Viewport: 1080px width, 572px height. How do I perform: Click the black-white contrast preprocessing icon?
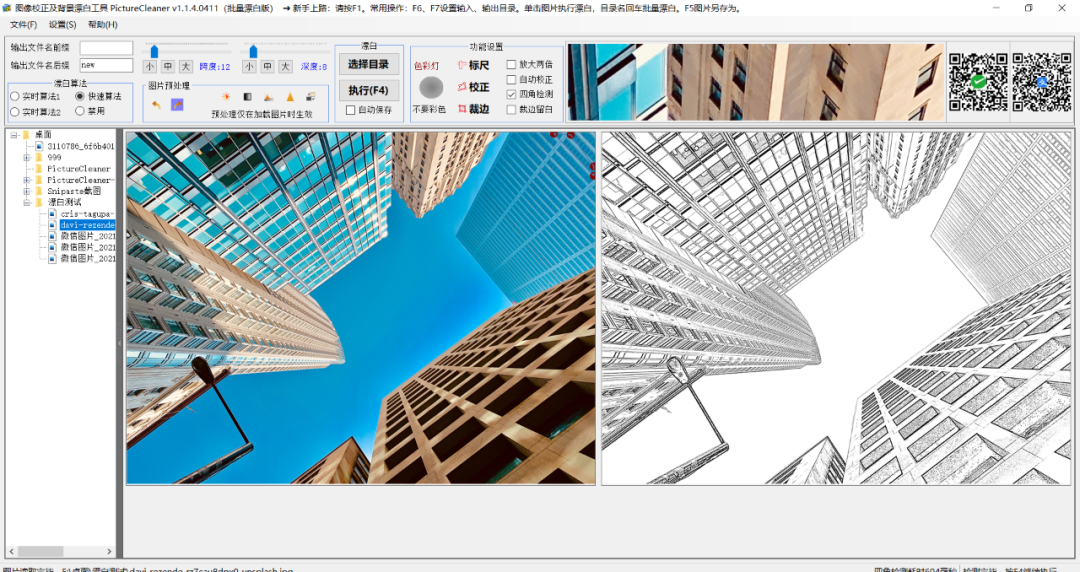[x=247, y=97]
